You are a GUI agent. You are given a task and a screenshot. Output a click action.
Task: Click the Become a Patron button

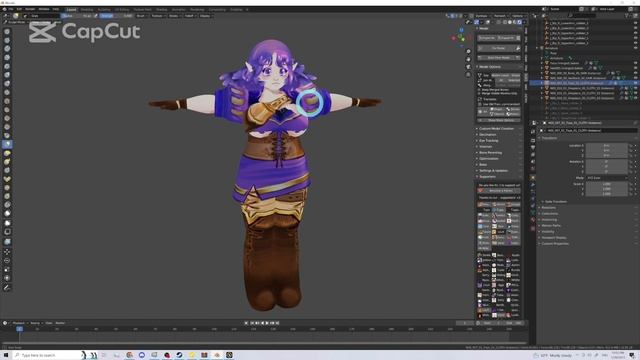(x=499, y=191)
